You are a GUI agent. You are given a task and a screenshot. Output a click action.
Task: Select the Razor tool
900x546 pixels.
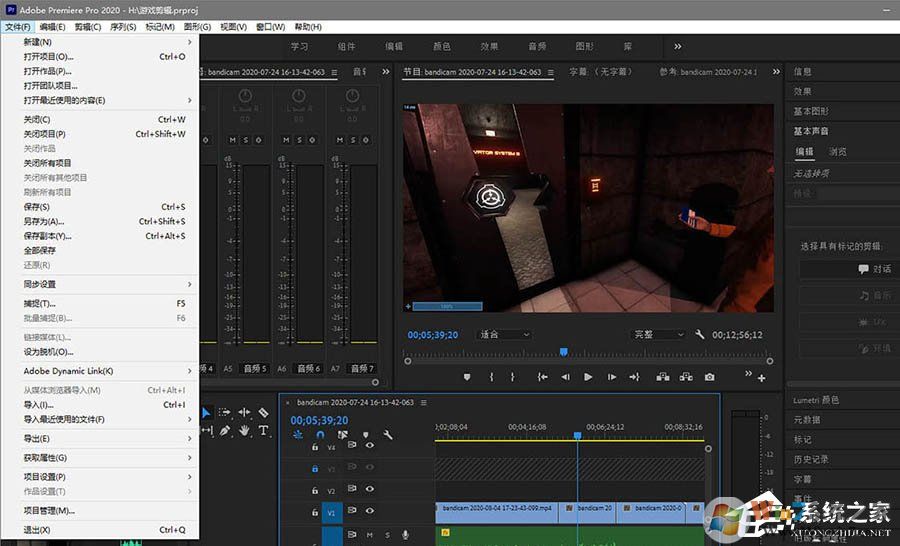click(x=263, y=412)
